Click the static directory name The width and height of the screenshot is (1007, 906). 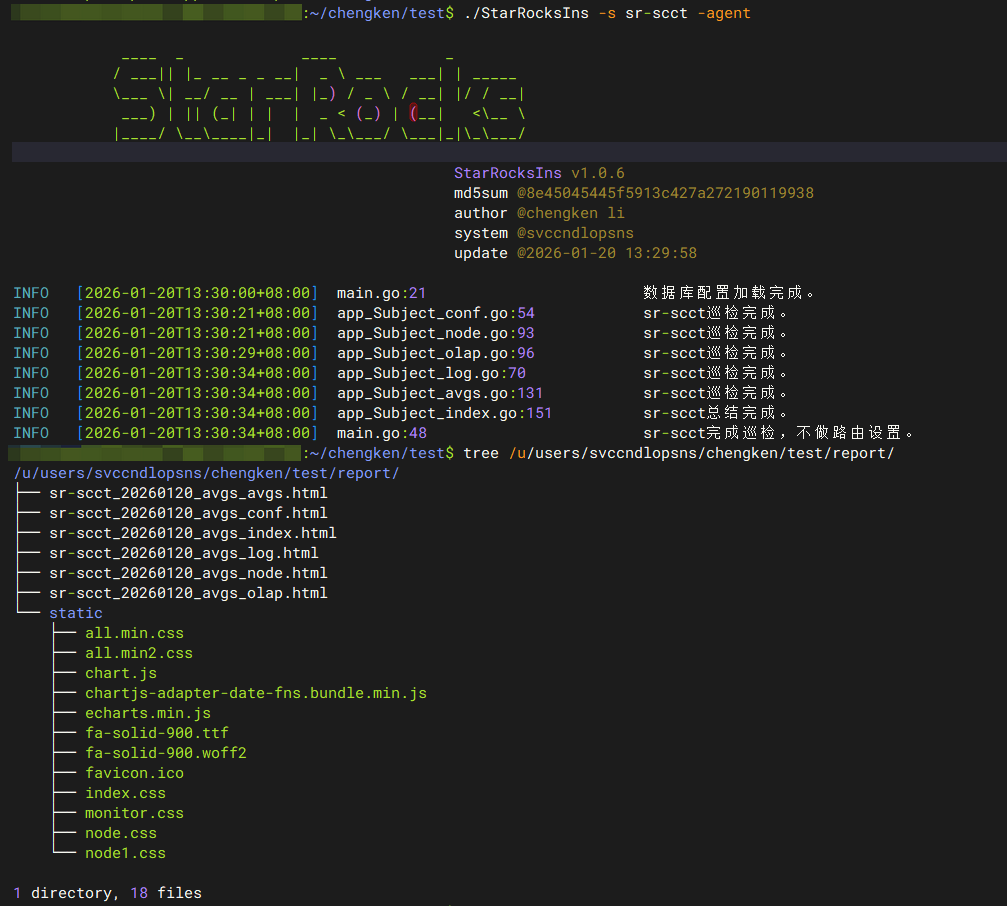(76, 613)
